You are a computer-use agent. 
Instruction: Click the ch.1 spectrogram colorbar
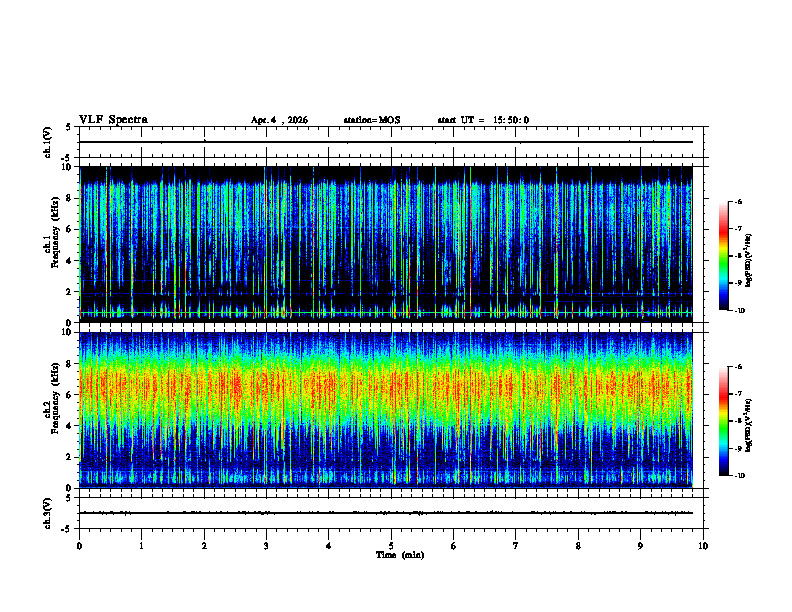(x=723, y=256)
